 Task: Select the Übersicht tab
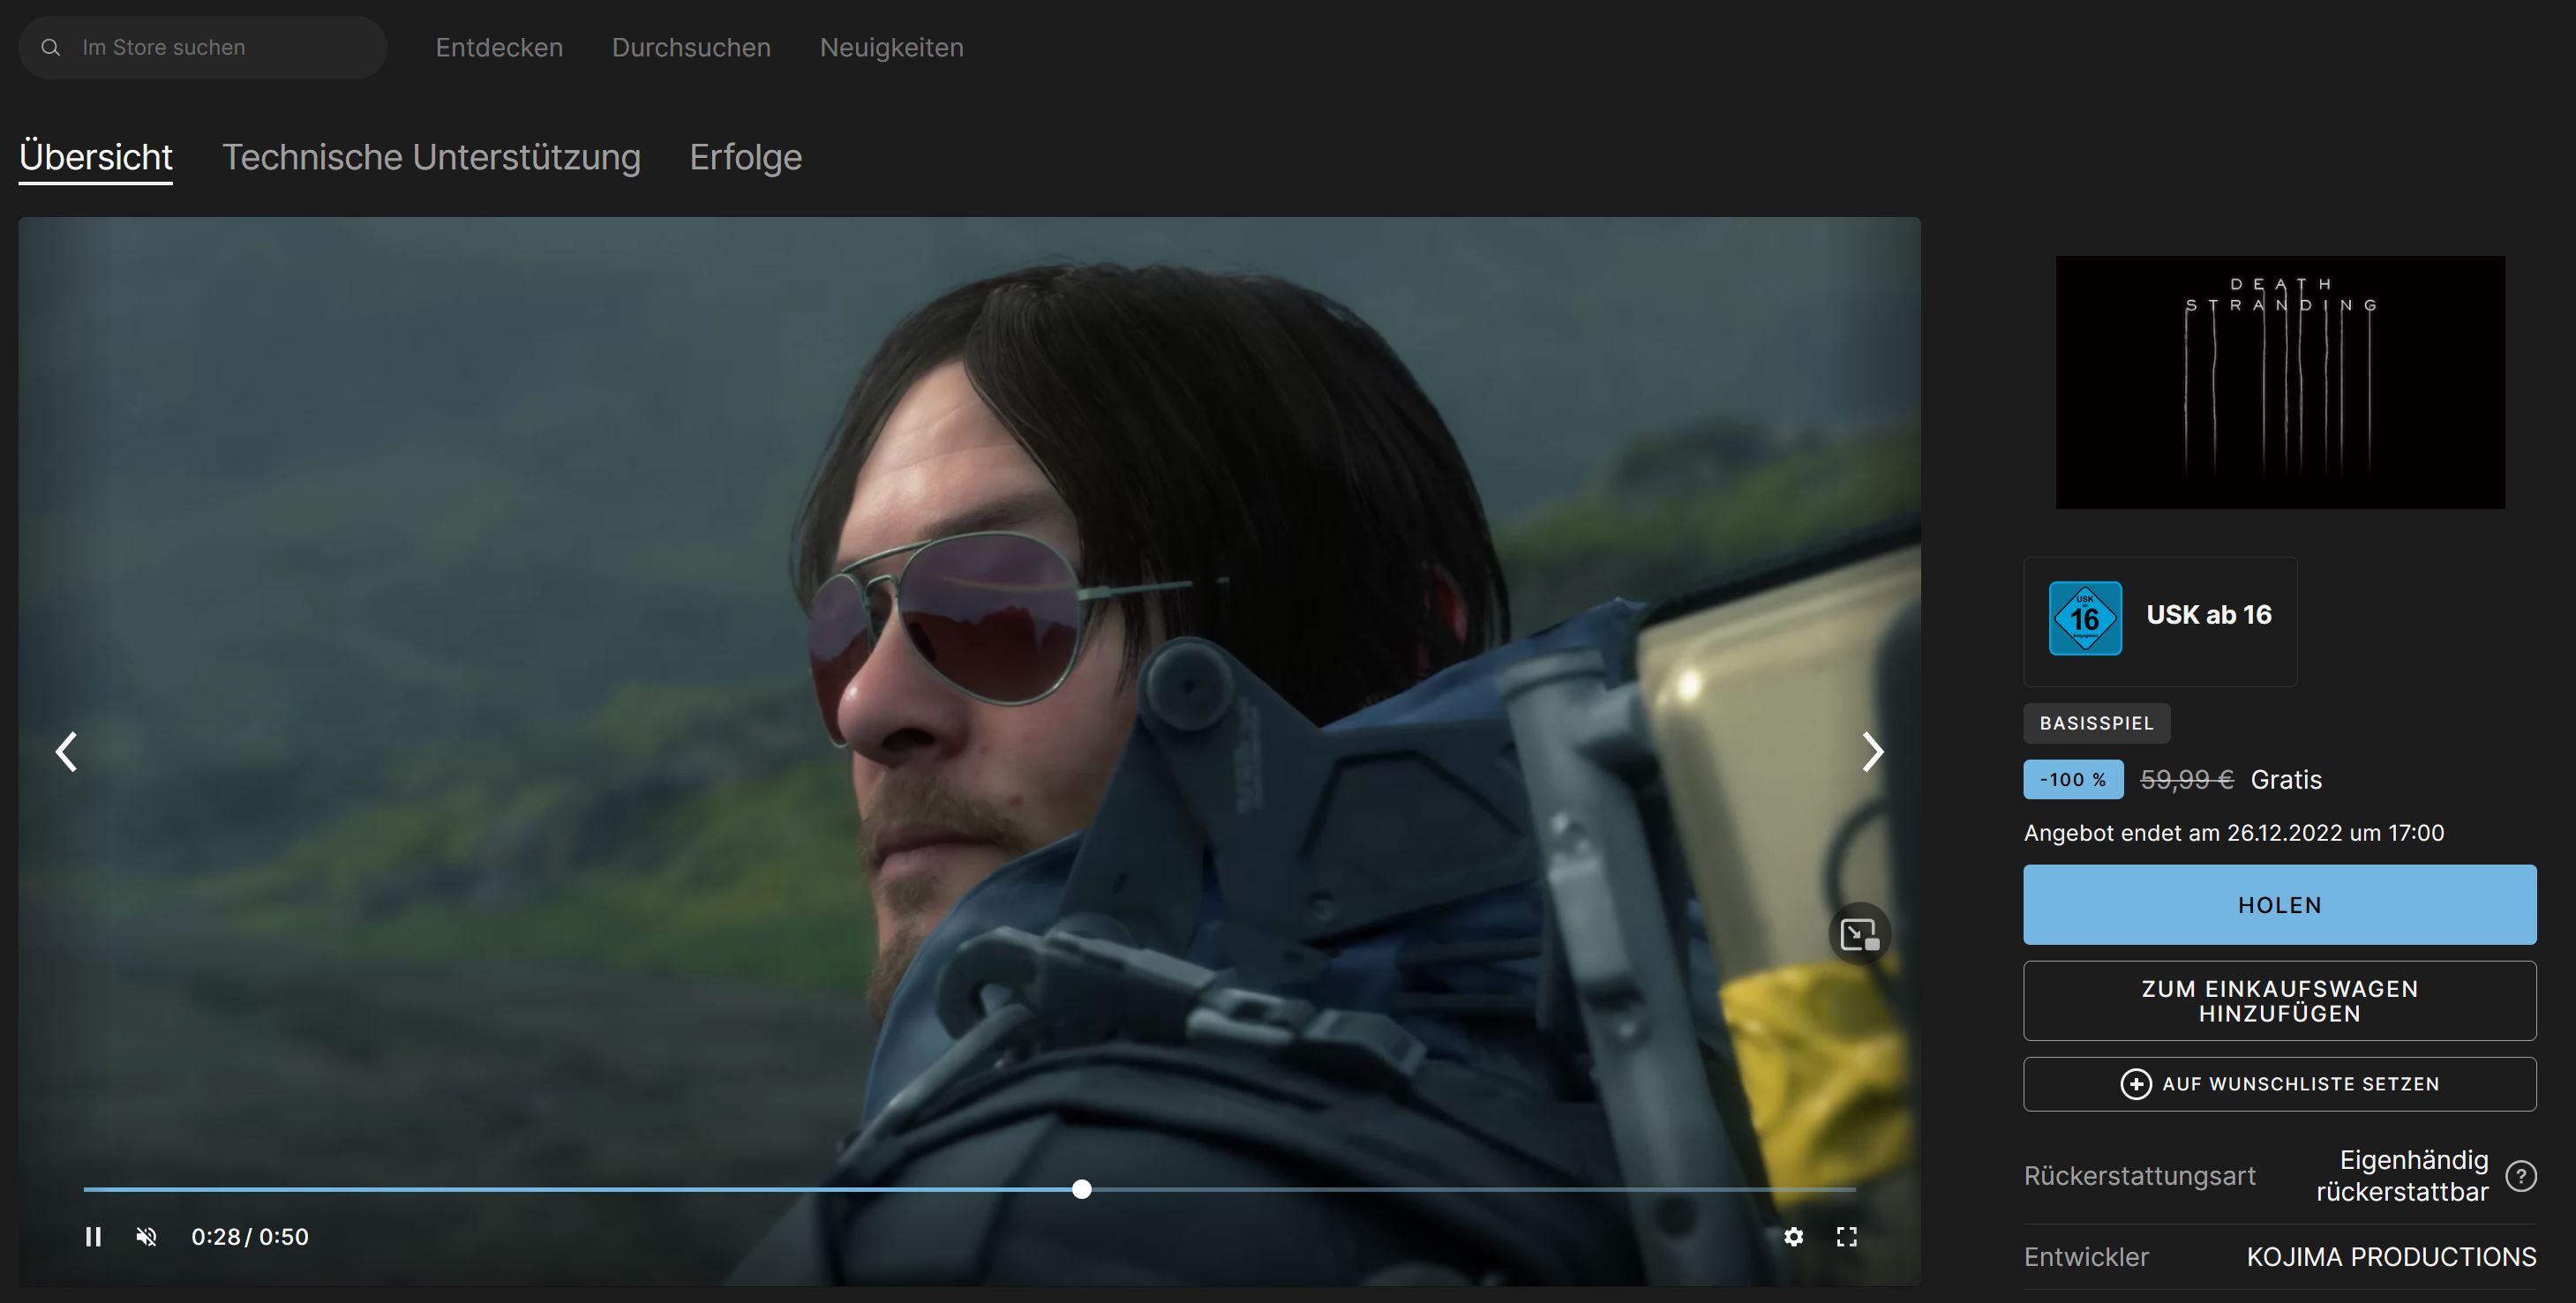[x=96, y=157]
